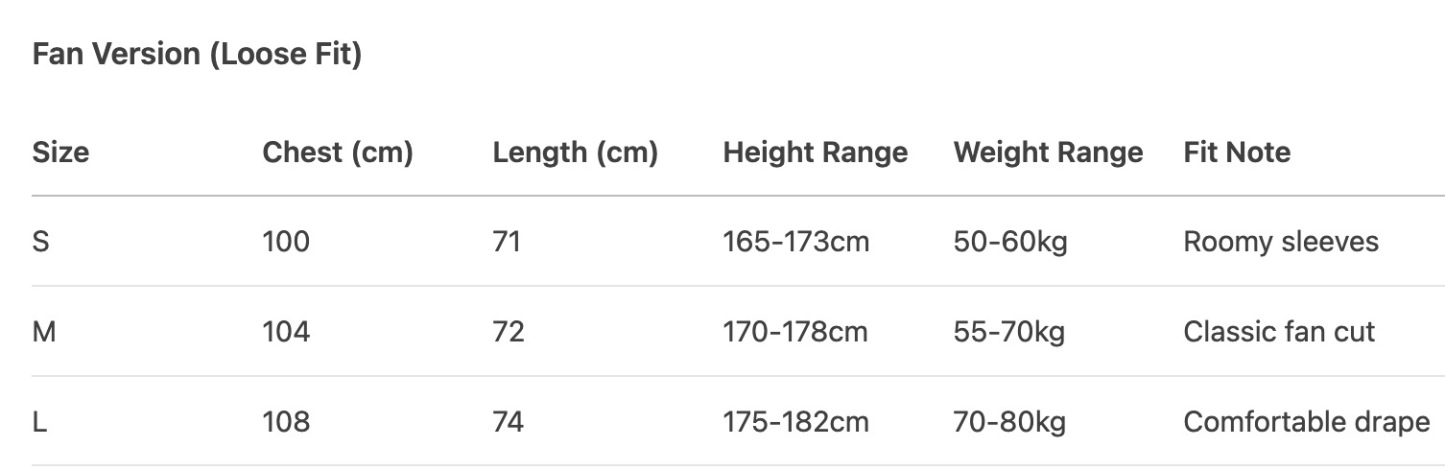
Task: Click length value 71 in S row
Action: pos(507,242)
